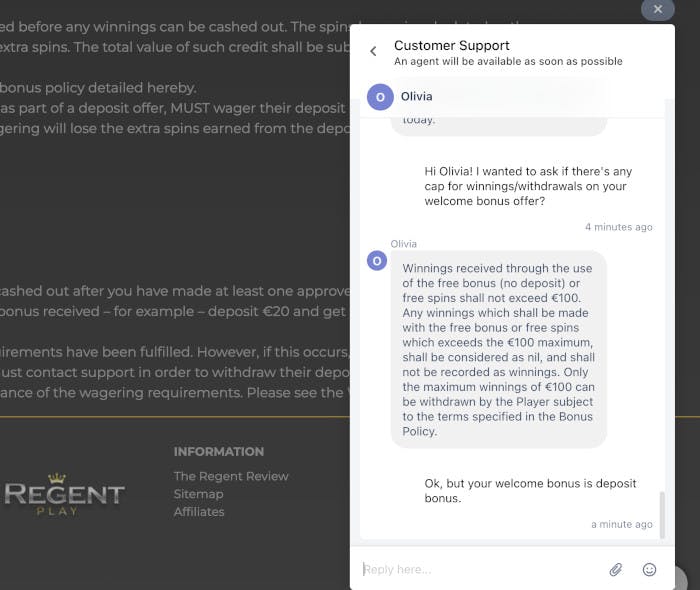Click Olivia's avatar next to her message
This screenshot has height=590, width=700.
click(377, 261)
